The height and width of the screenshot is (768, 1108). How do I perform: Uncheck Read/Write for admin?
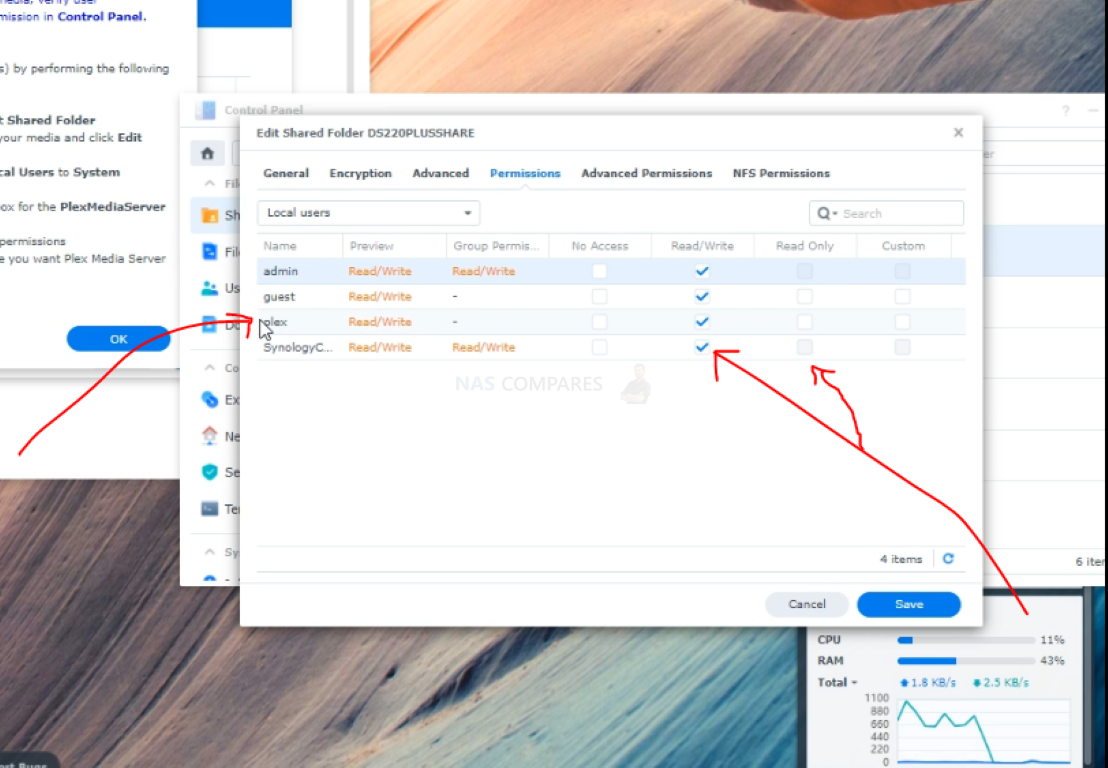click(702, 271)
